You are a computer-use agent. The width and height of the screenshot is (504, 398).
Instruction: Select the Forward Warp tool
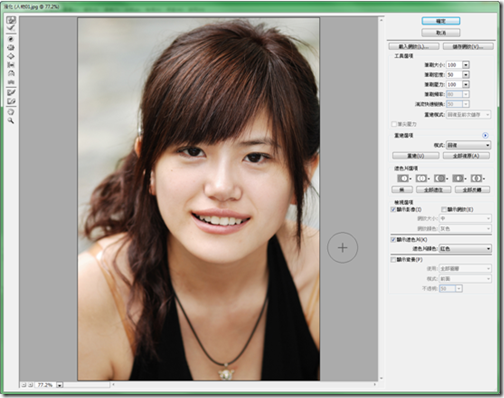coord(11,20)
